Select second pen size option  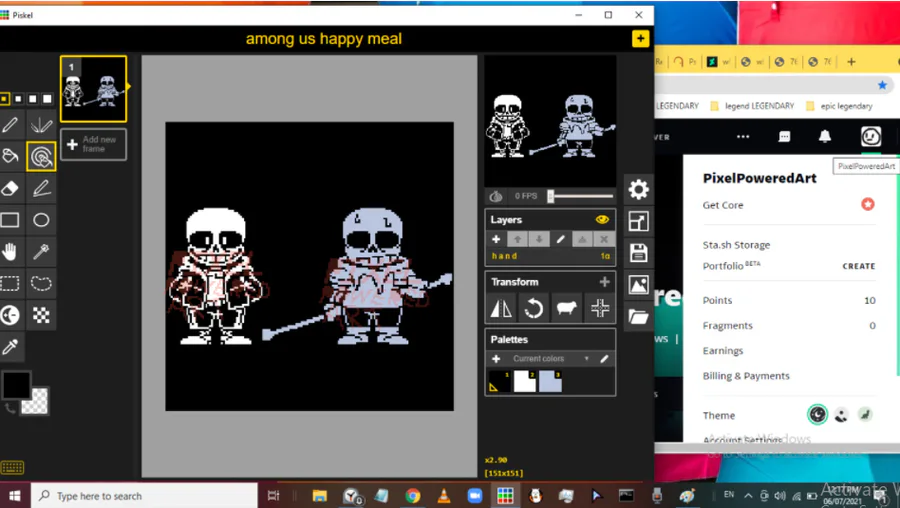[18, 99]
